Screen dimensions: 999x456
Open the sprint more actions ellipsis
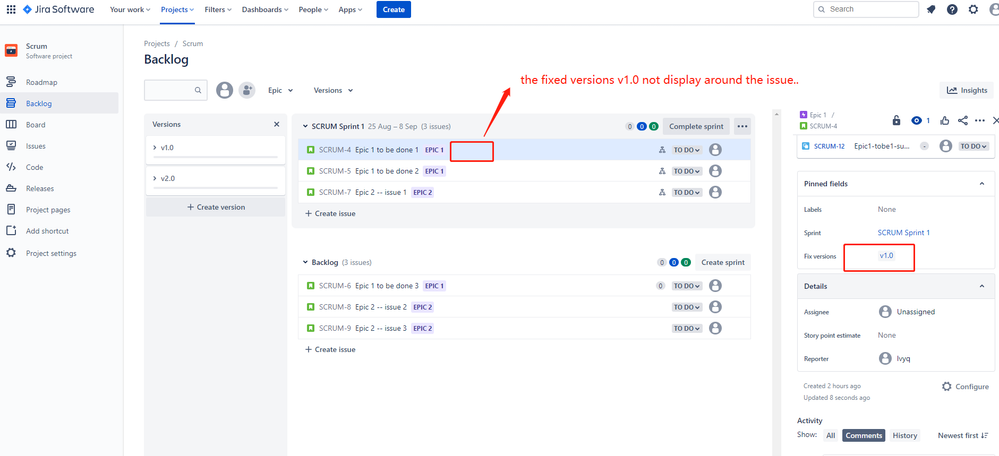[742, 126]
